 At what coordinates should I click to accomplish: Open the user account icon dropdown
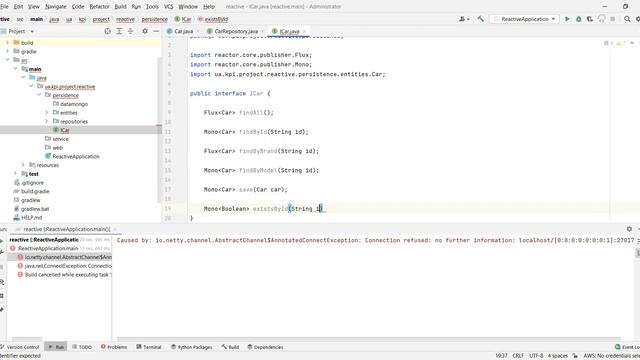(464, 19)
